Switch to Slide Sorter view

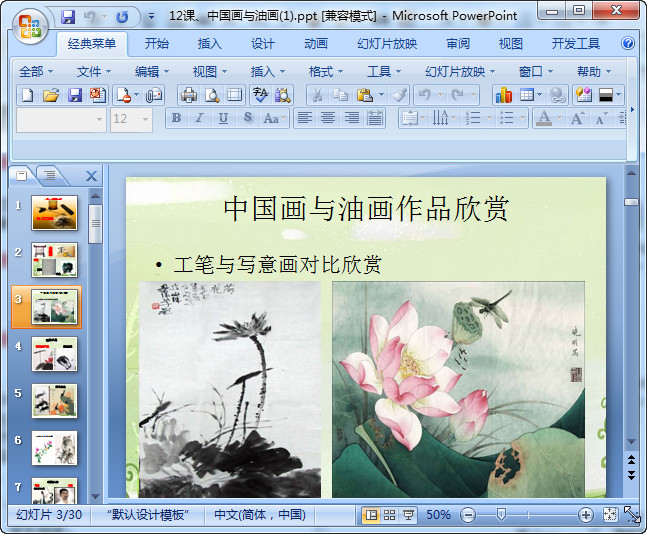[390, 515]
